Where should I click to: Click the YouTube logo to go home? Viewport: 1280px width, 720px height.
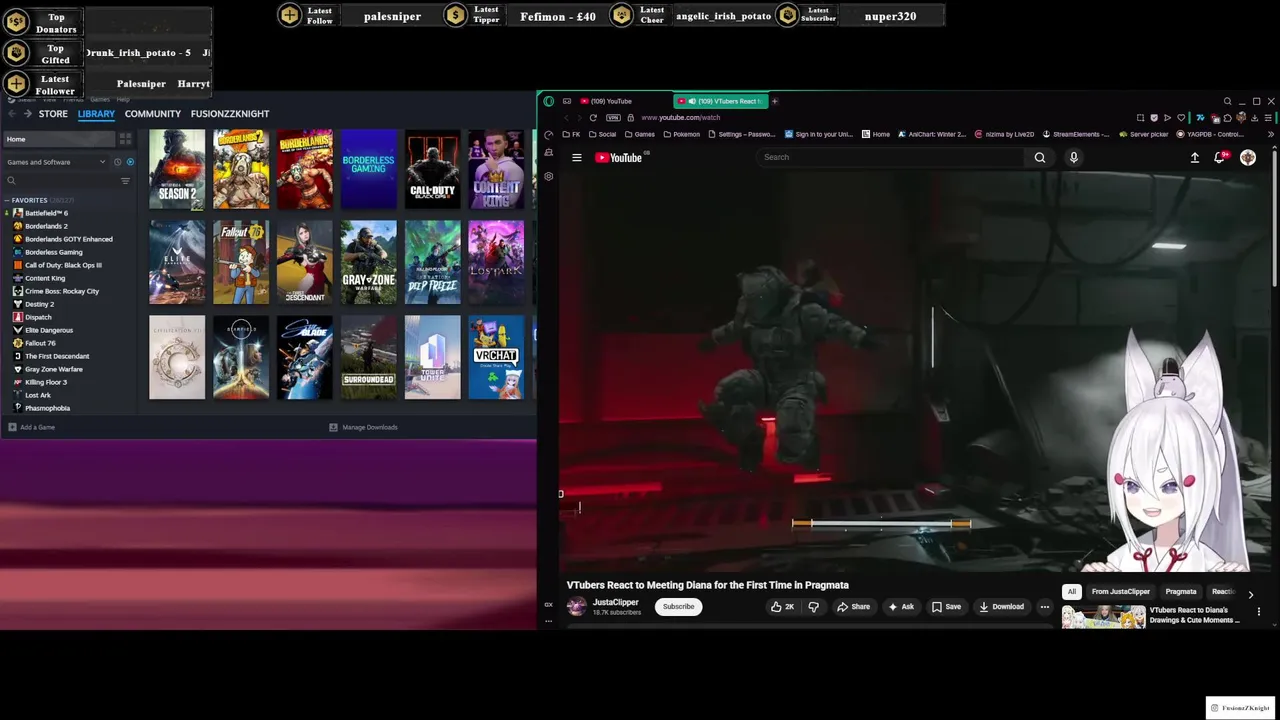[619, 157]
